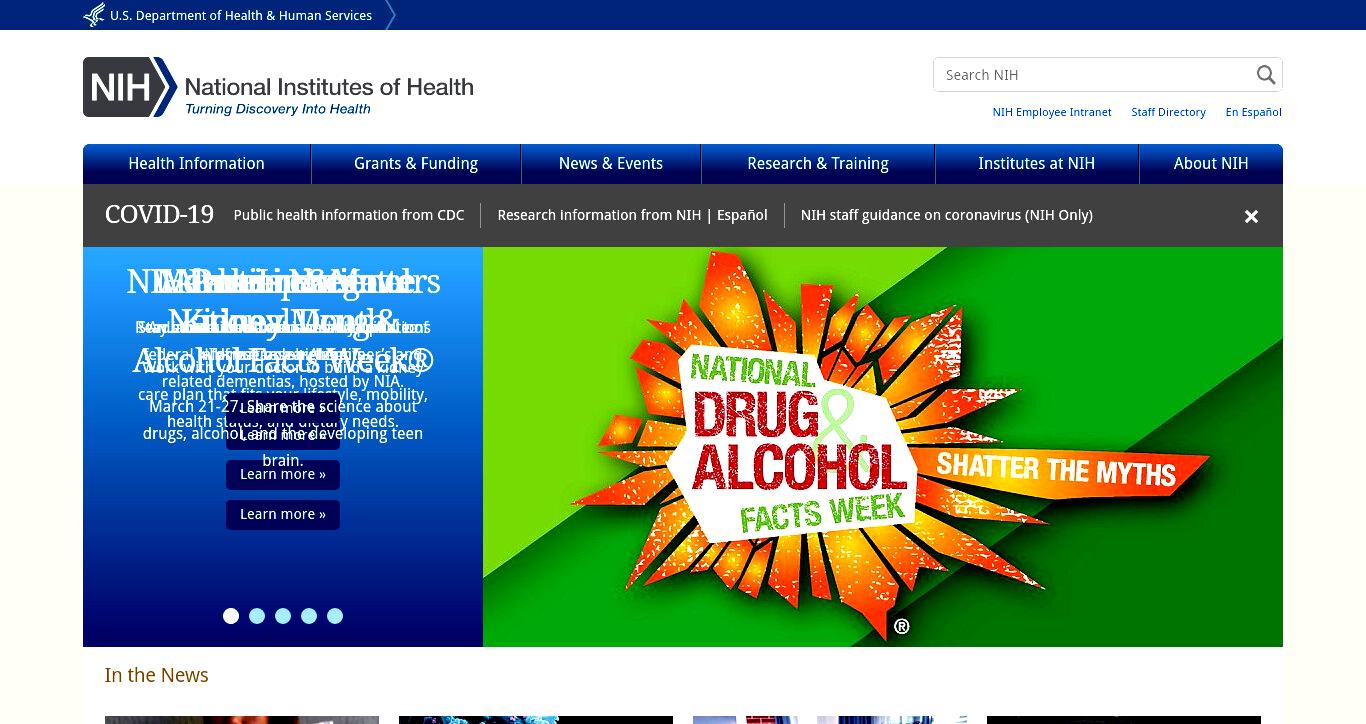Open NIH staff guidance on coronavirus link
1366x724 pixels.
(x=947, y=215)
